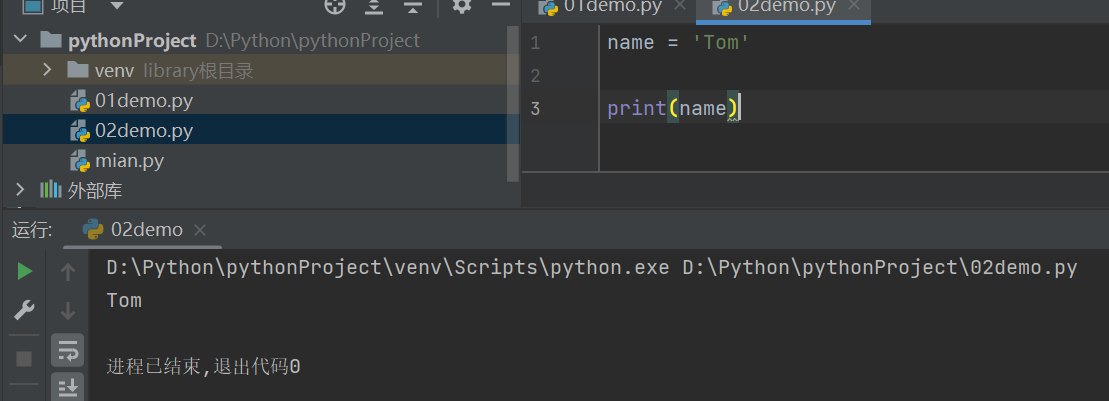This screenshot has width=1109, height=401.
Task: Click the expand all icon in project panel
Action: pos(374,6)
